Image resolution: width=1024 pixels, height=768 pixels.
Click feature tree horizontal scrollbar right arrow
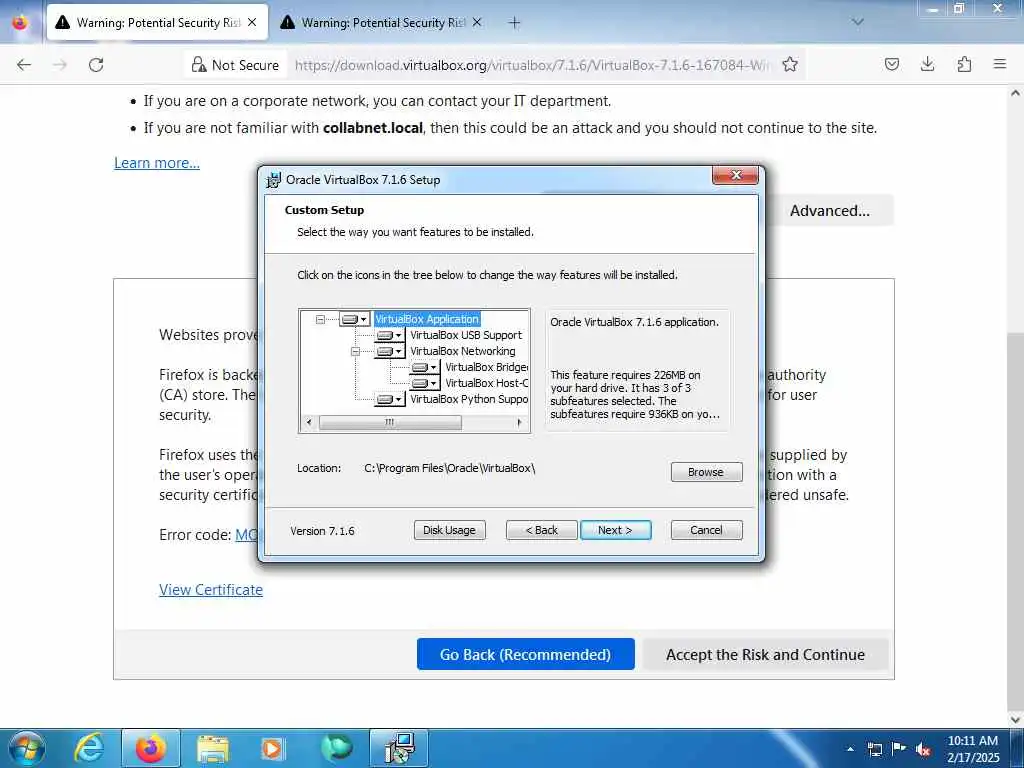pyautogui.click(x=519, y=423)
